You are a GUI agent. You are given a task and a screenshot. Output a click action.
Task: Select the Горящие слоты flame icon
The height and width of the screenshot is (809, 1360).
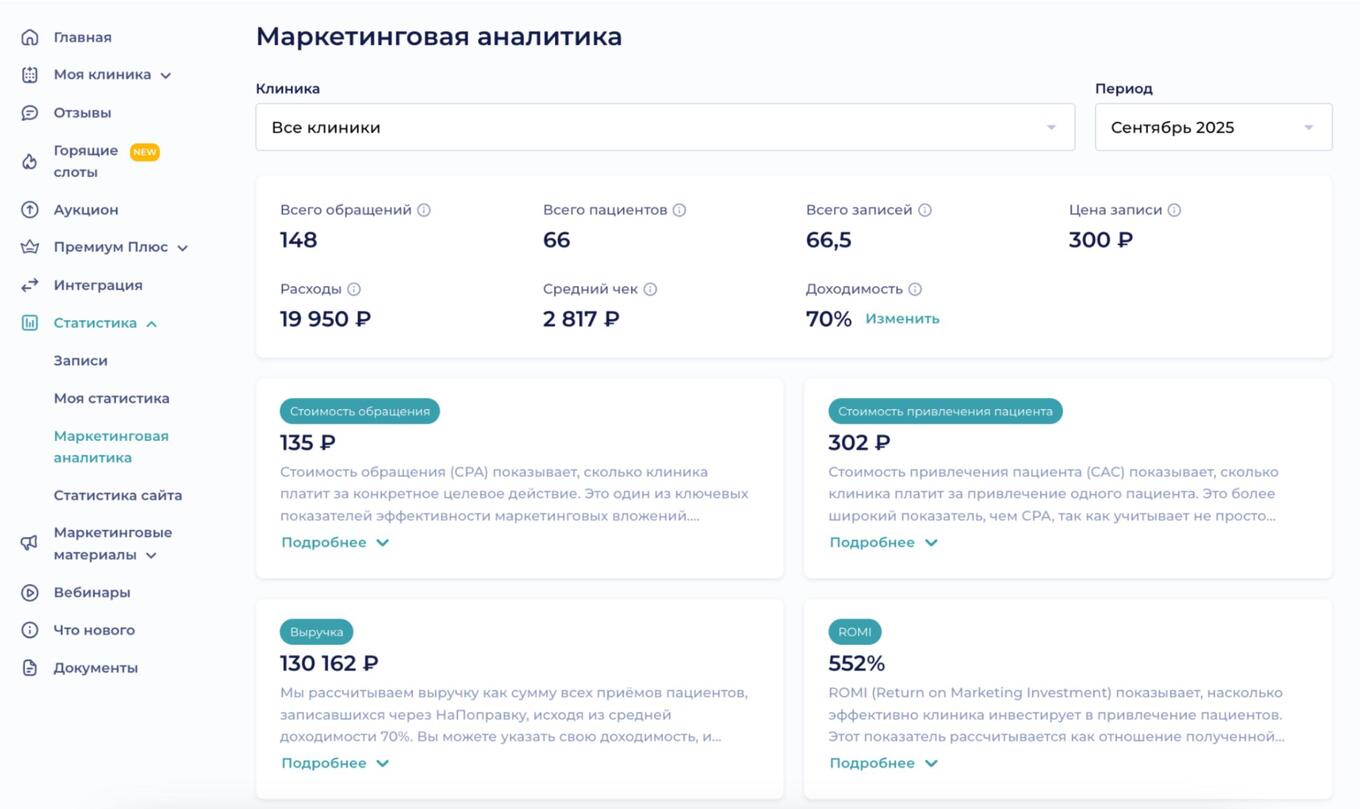(27, 160)
